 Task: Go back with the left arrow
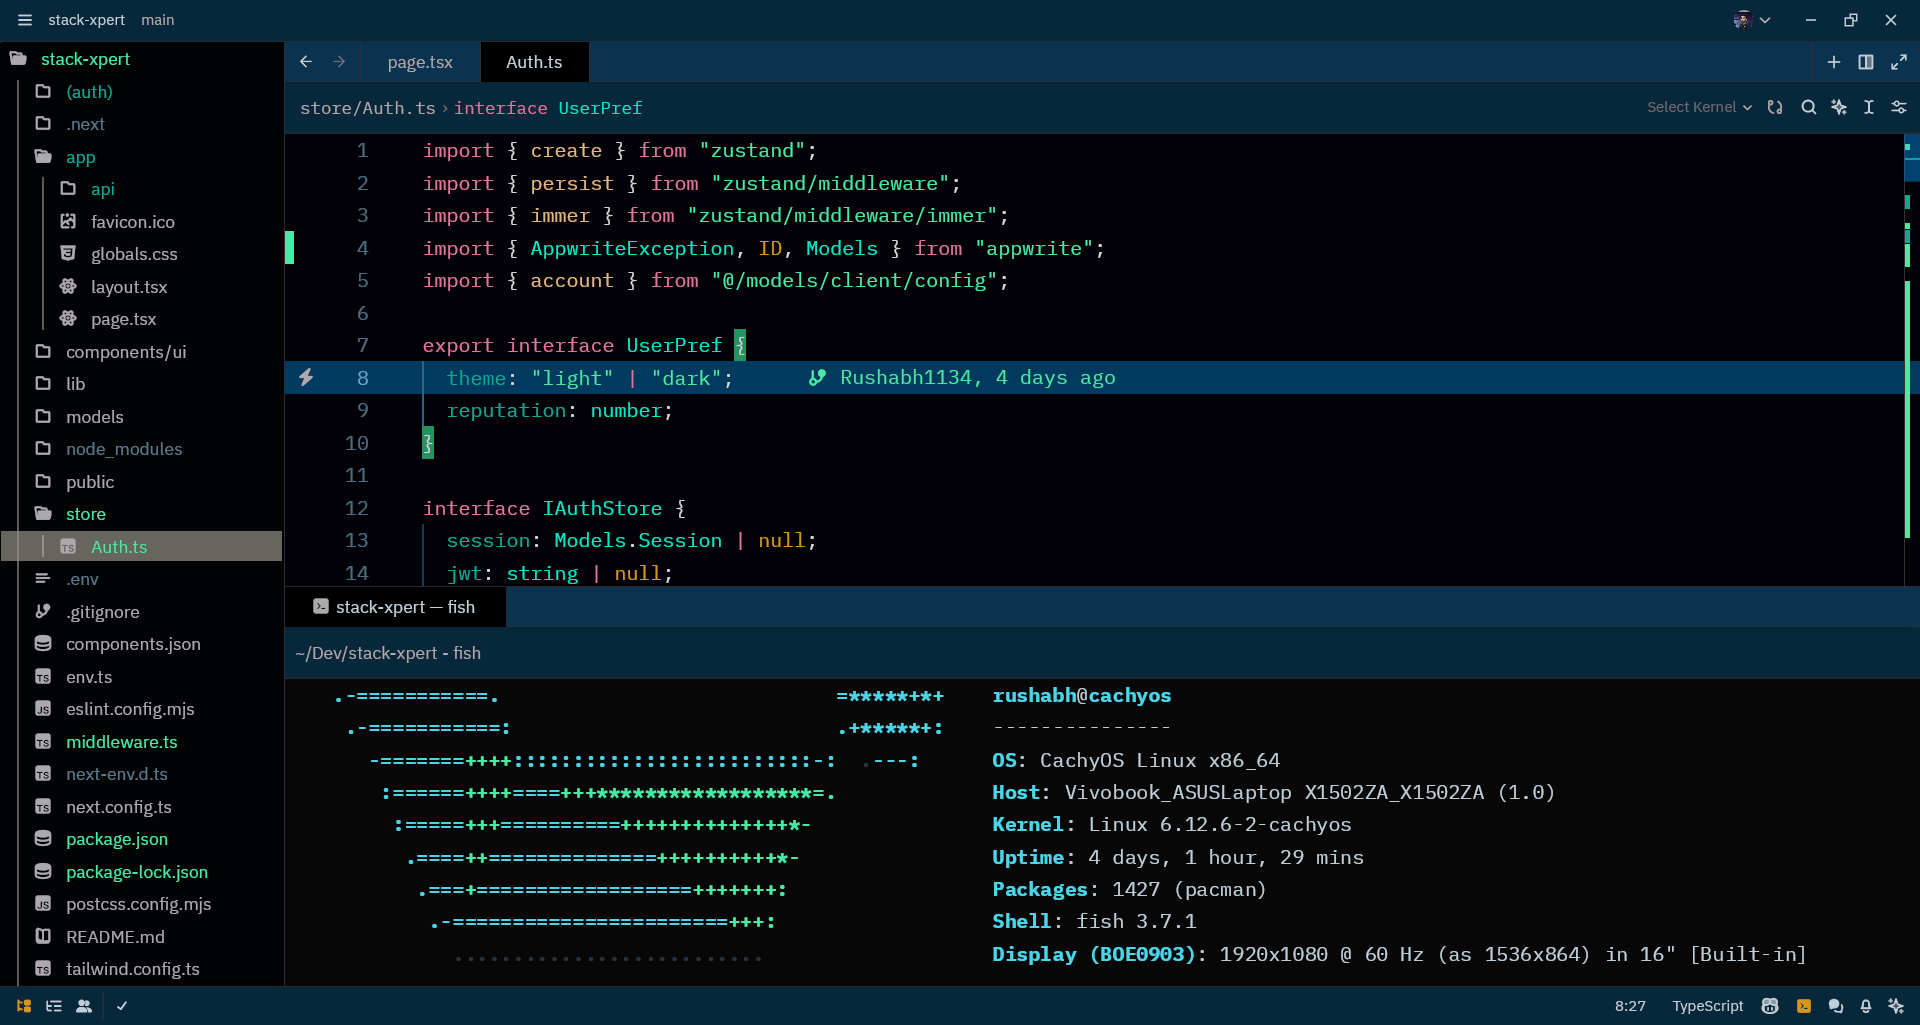[306, 62]
